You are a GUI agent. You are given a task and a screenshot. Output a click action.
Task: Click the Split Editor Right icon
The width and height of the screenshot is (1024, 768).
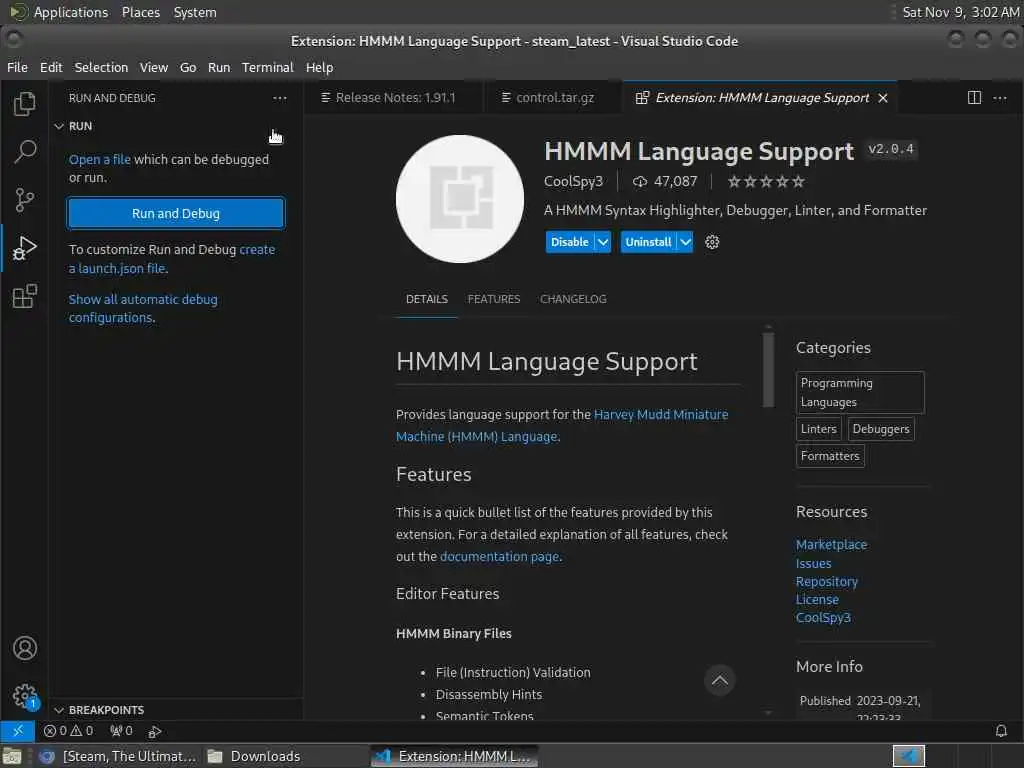pos(974,98)
